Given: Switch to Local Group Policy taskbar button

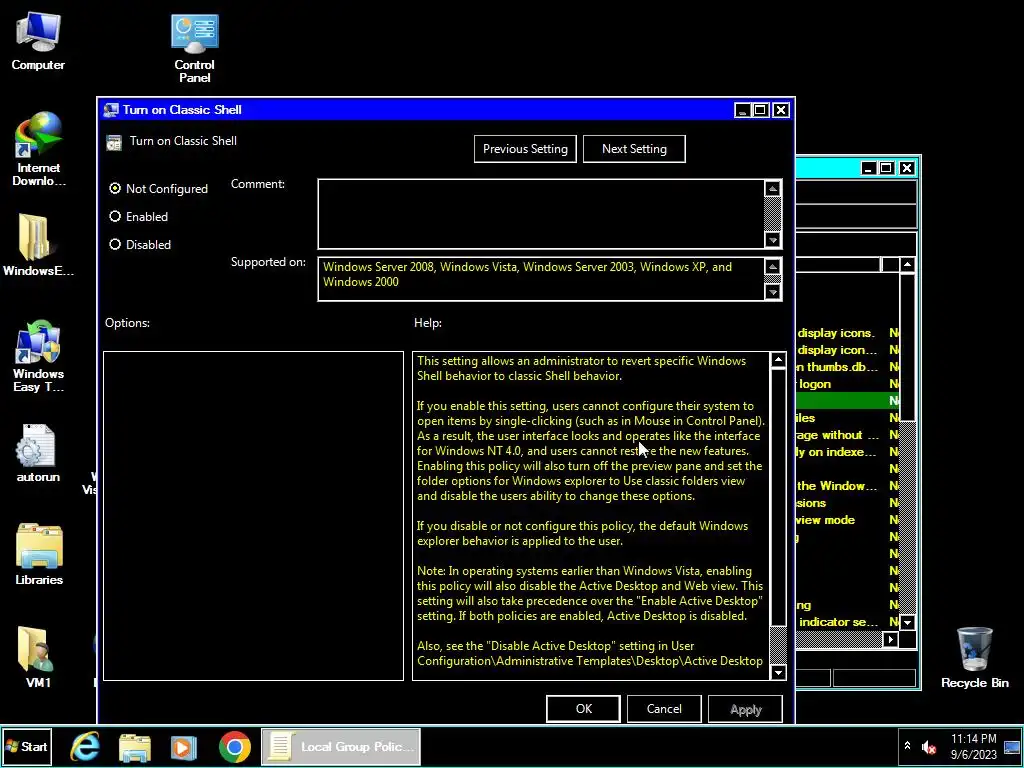Looking at the screenshot, I should (341, 746).
